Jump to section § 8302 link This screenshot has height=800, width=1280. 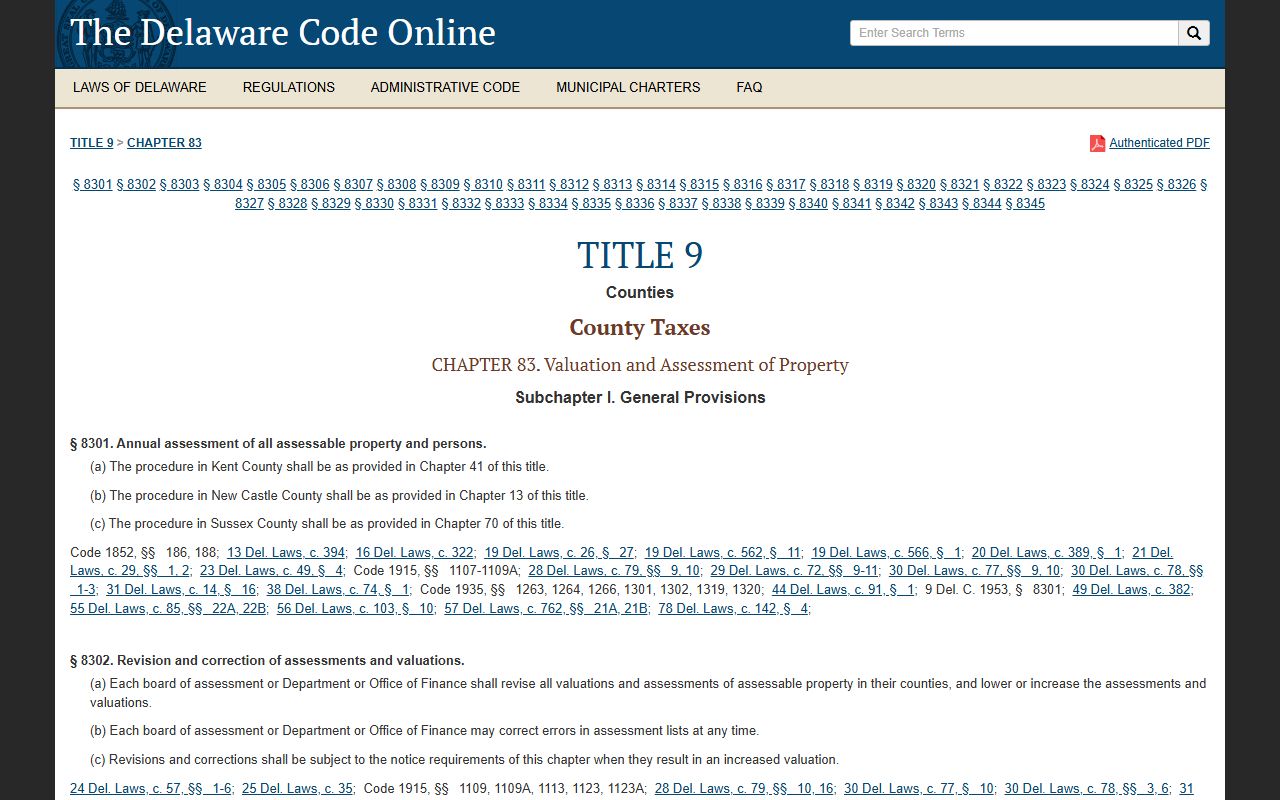[136, 185]
